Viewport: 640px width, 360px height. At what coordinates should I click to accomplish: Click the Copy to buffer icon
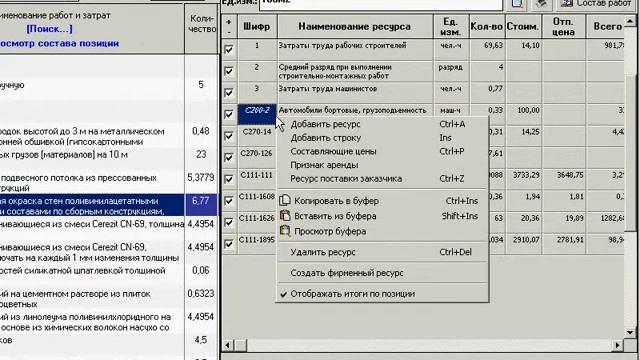click(285, 200)
